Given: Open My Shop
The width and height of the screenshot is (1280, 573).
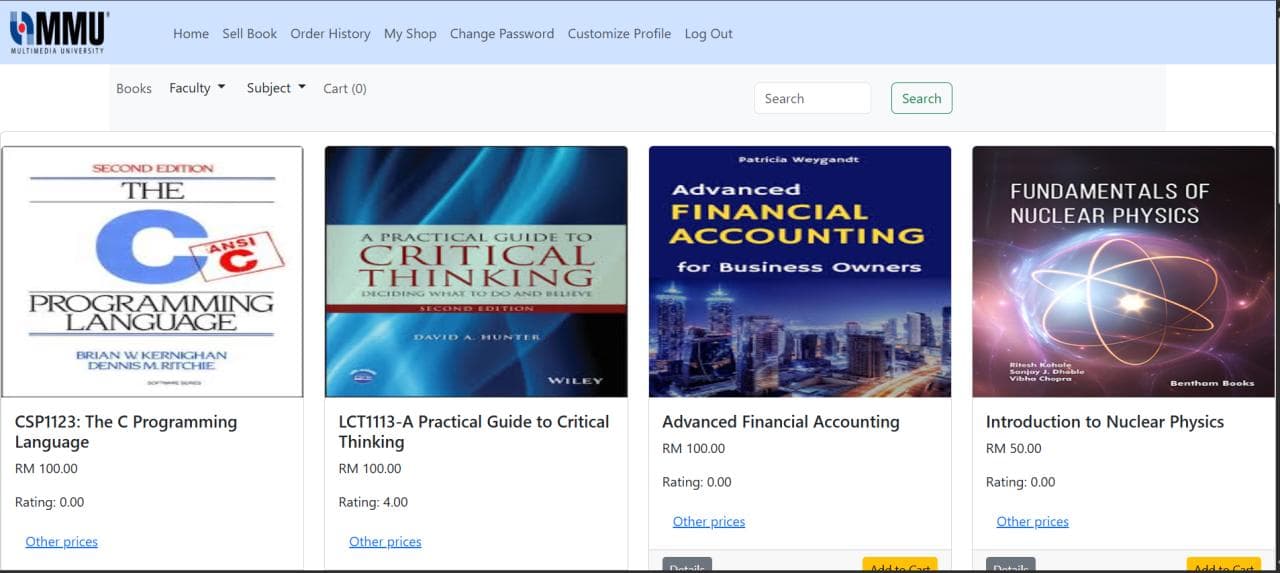Looking at the screenshot, I should [x=410, y=34].
